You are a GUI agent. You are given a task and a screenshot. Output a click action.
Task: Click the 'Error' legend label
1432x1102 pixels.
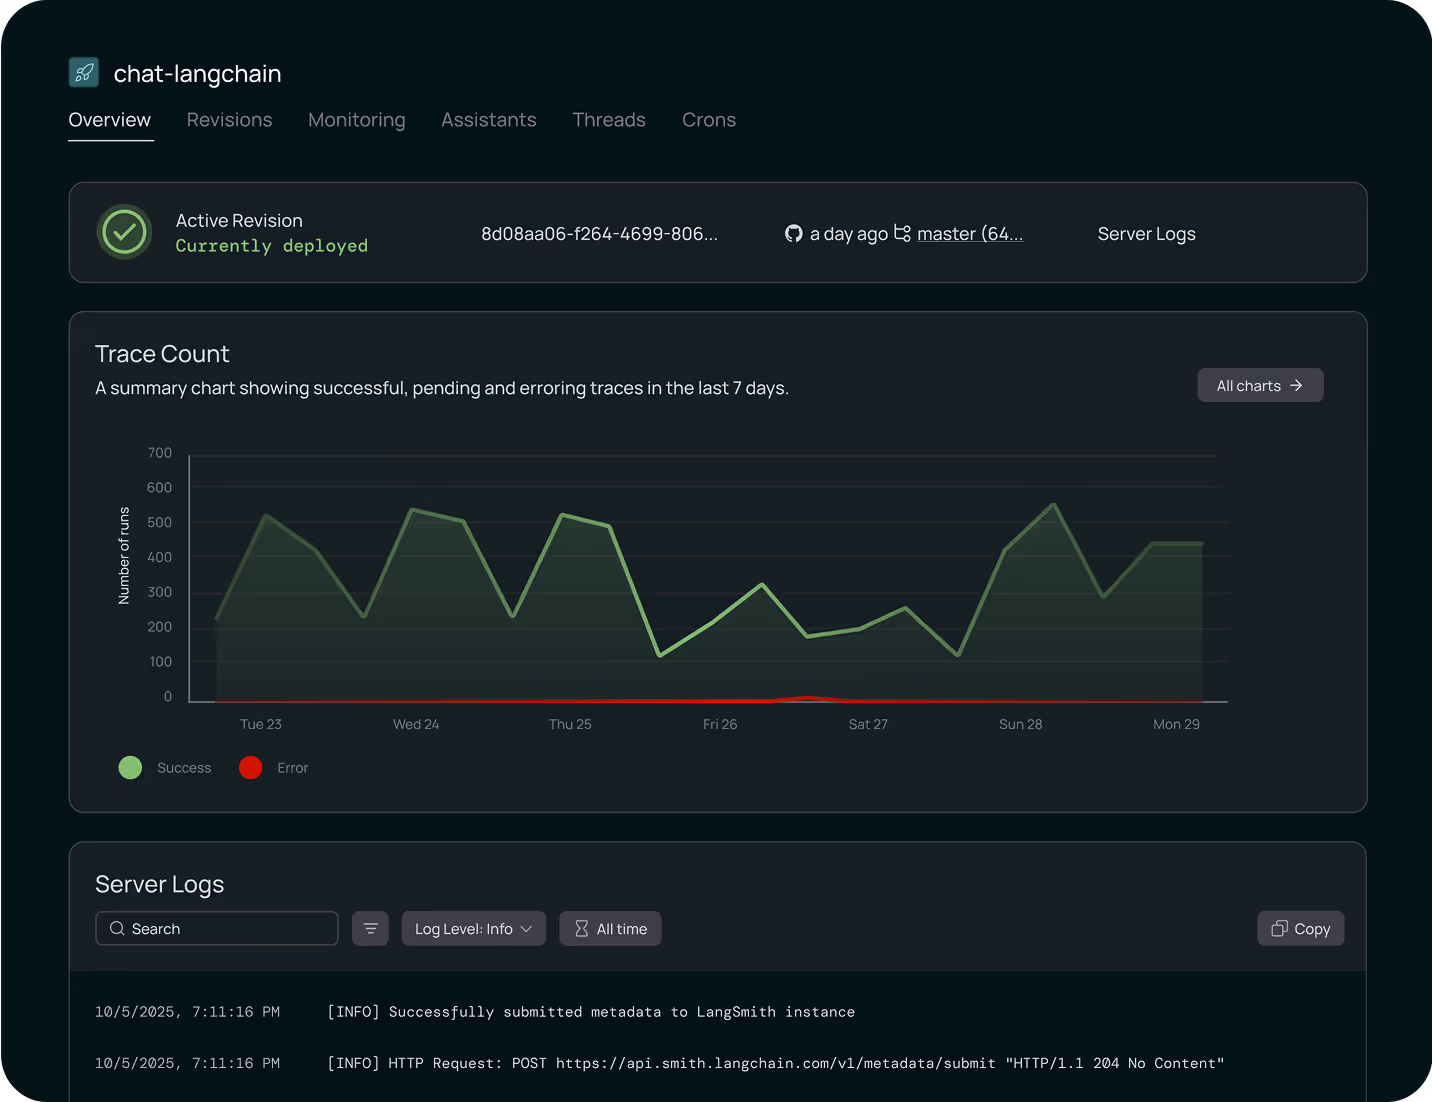(x=292, y=767)
